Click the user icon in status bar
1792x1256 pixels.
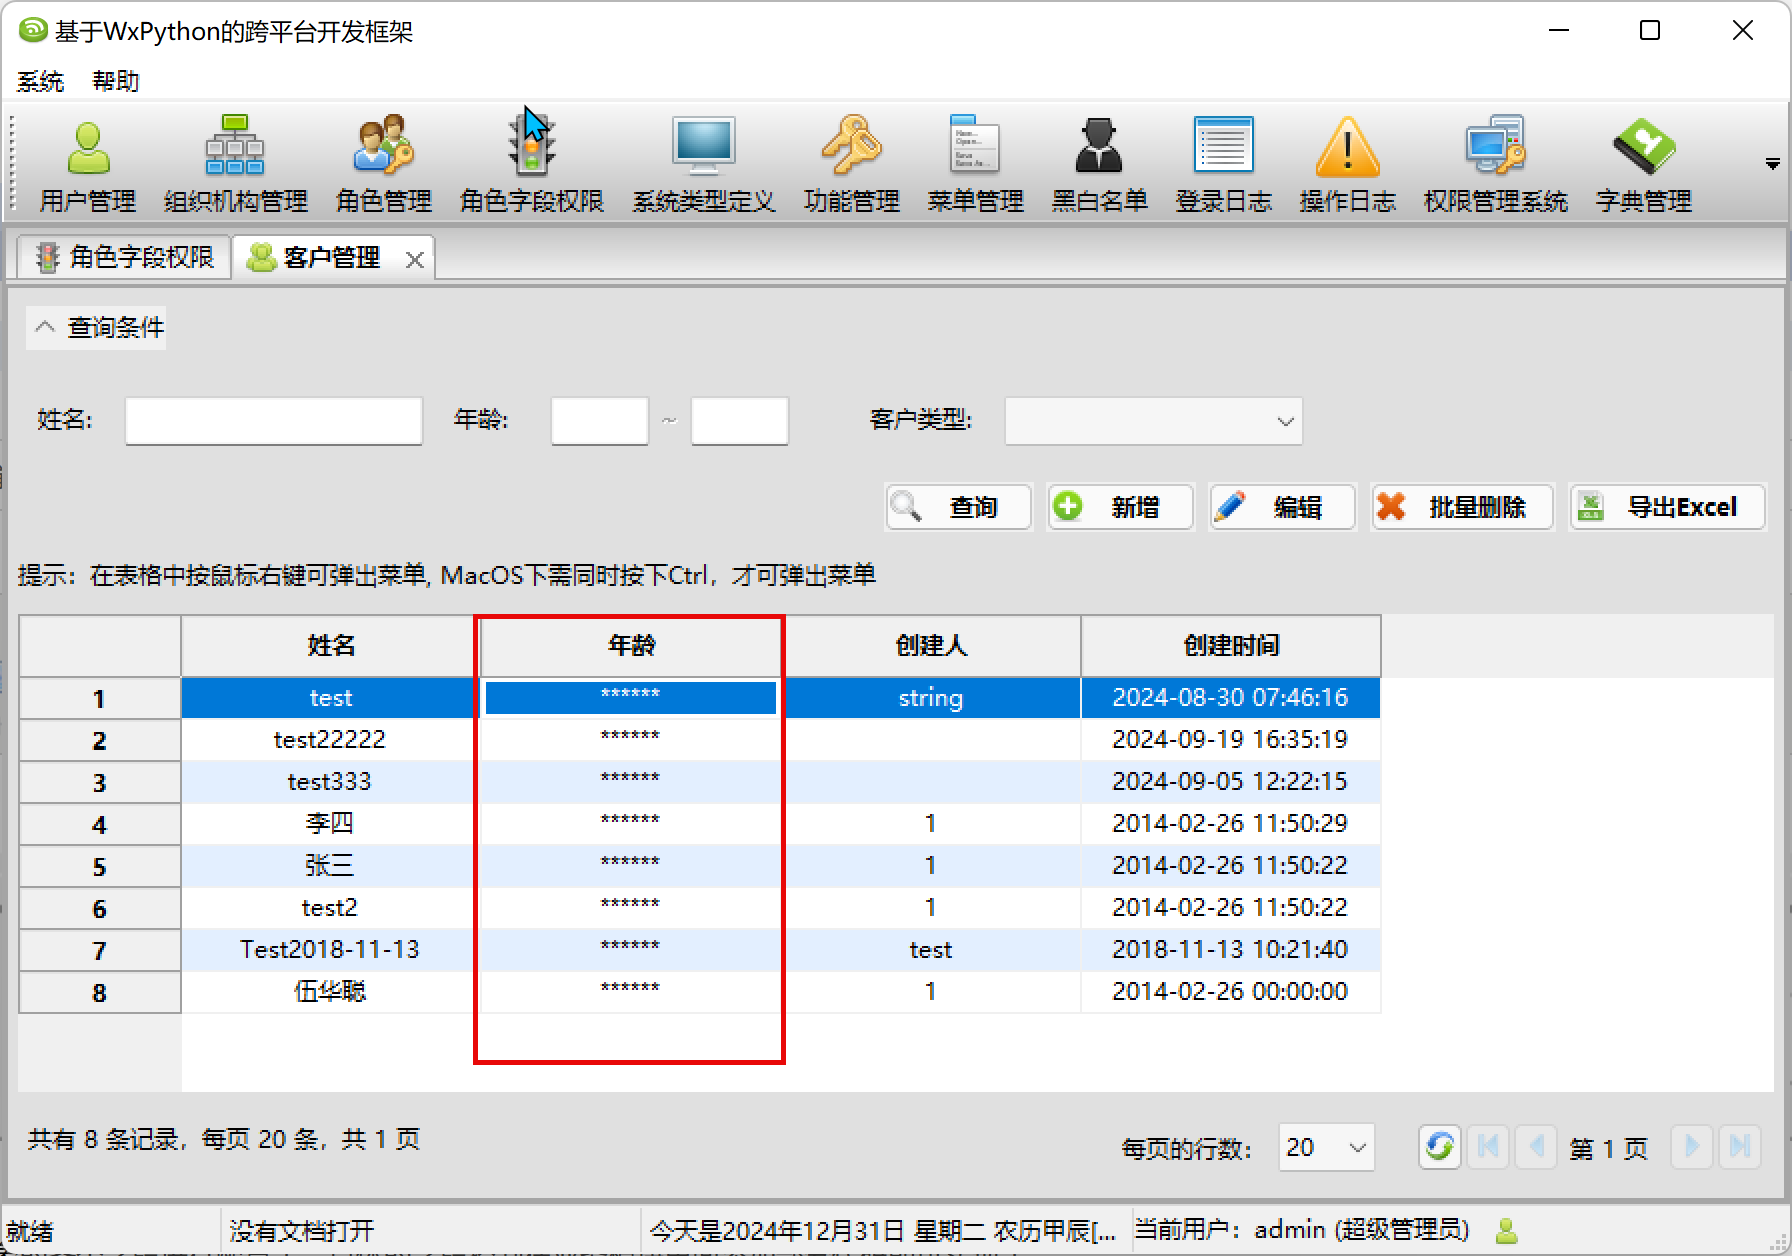pos(1505,1230)
